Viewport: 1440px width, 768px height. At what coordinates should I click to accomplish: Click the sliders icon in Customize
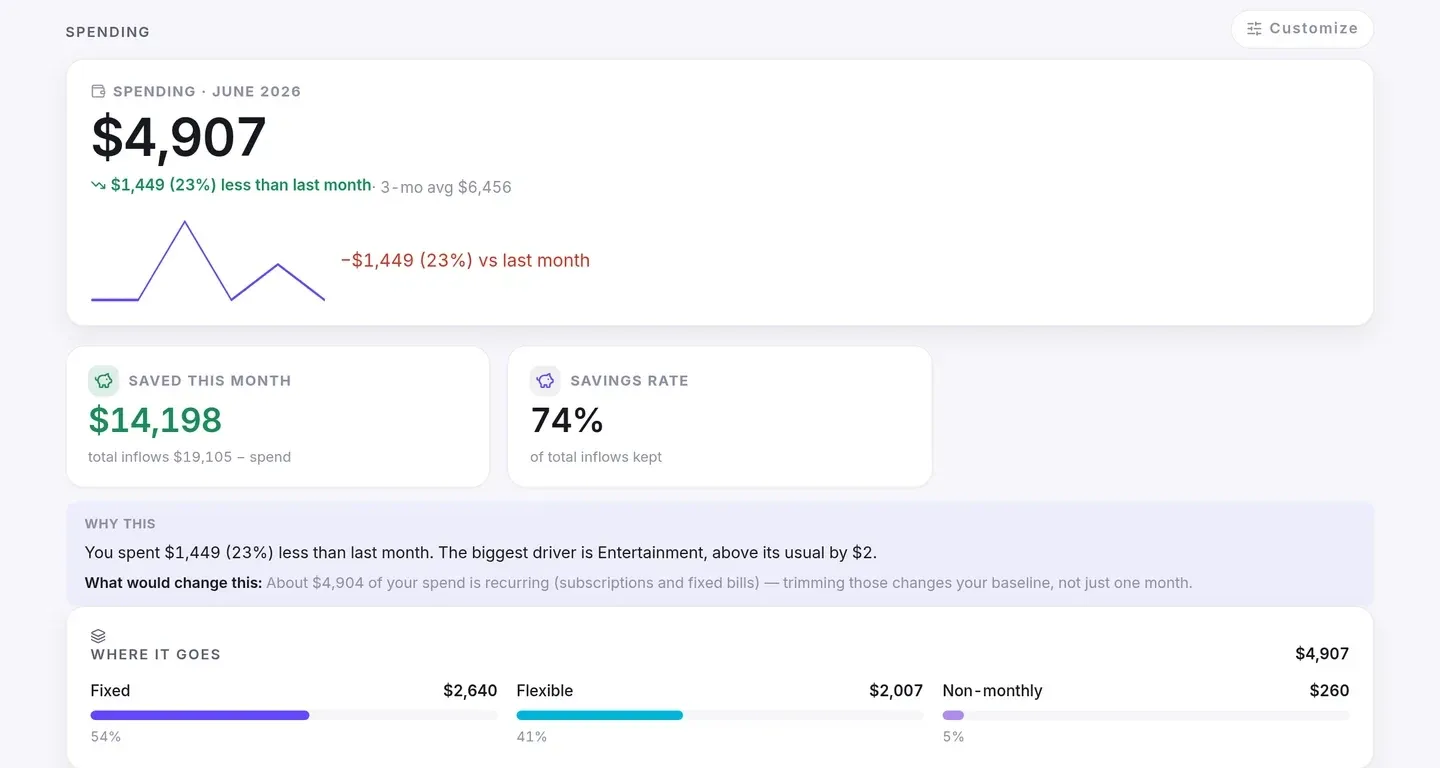[x=1254, y=29]
